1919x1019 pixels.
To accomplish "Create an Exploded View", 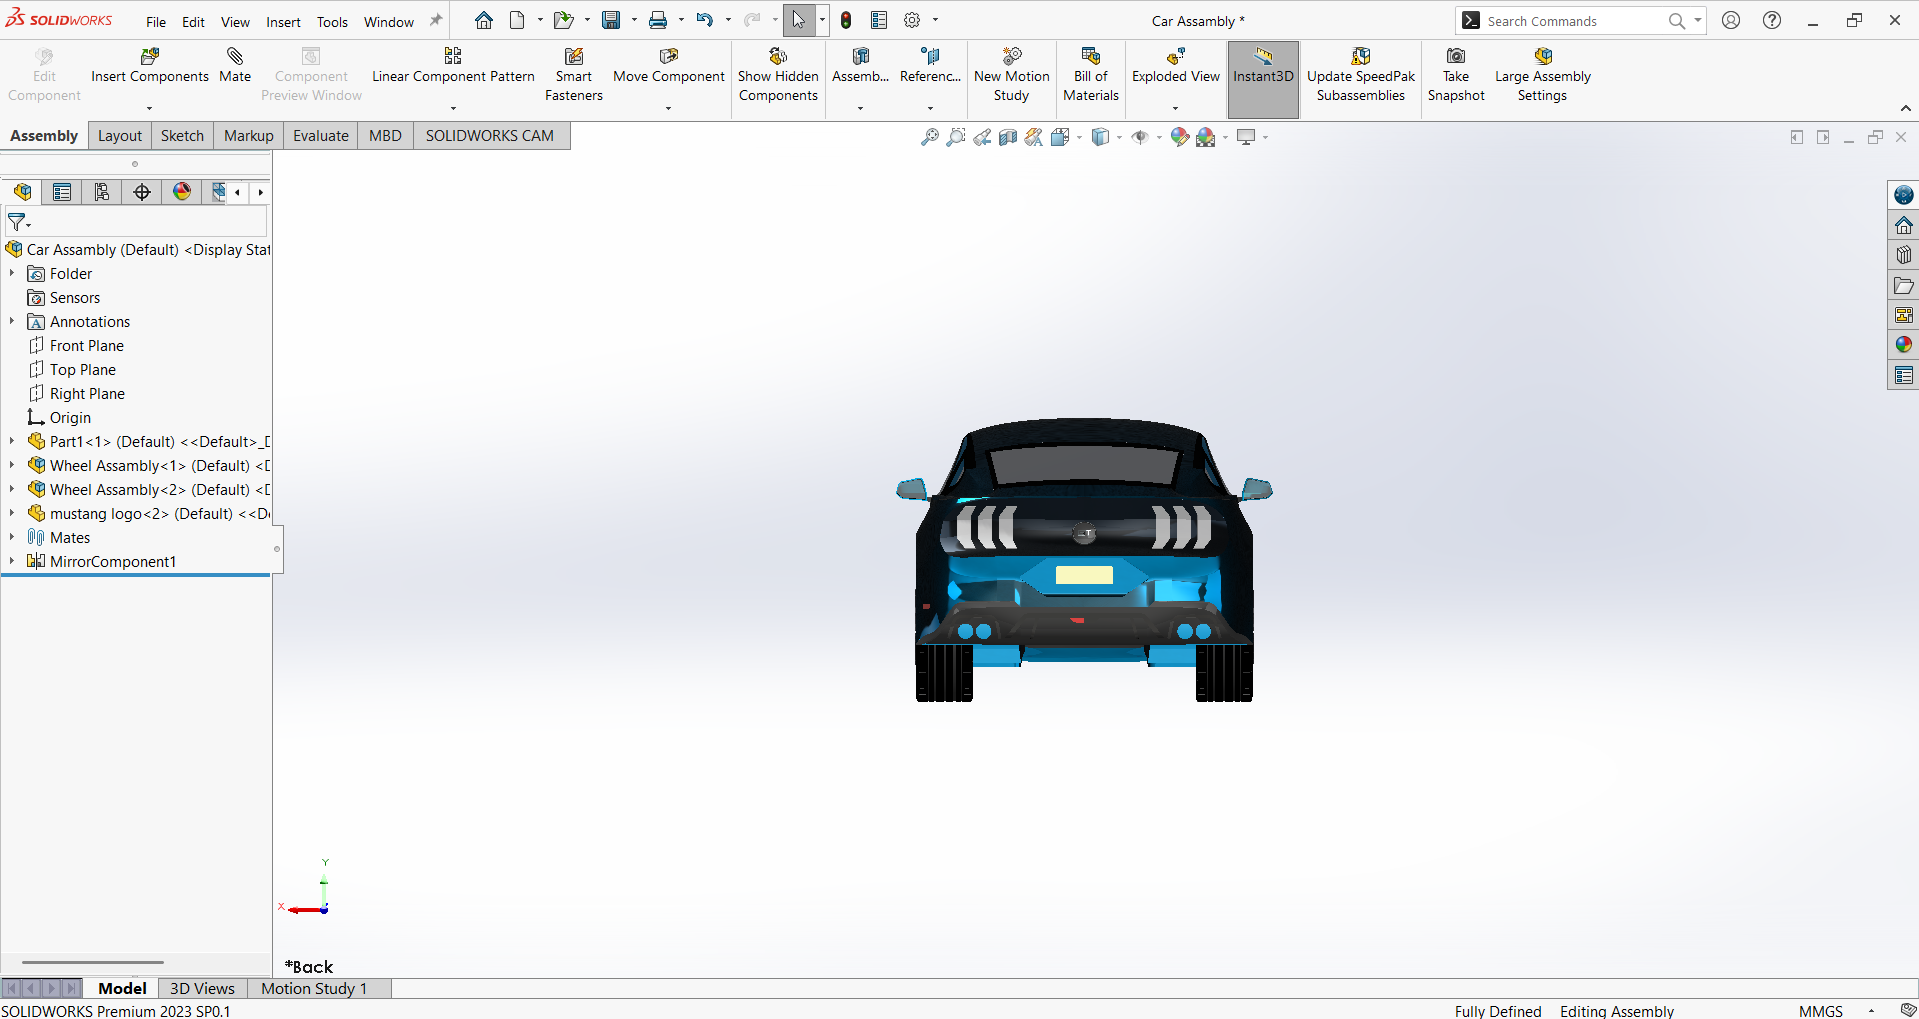I will (x=1175, y=66).
